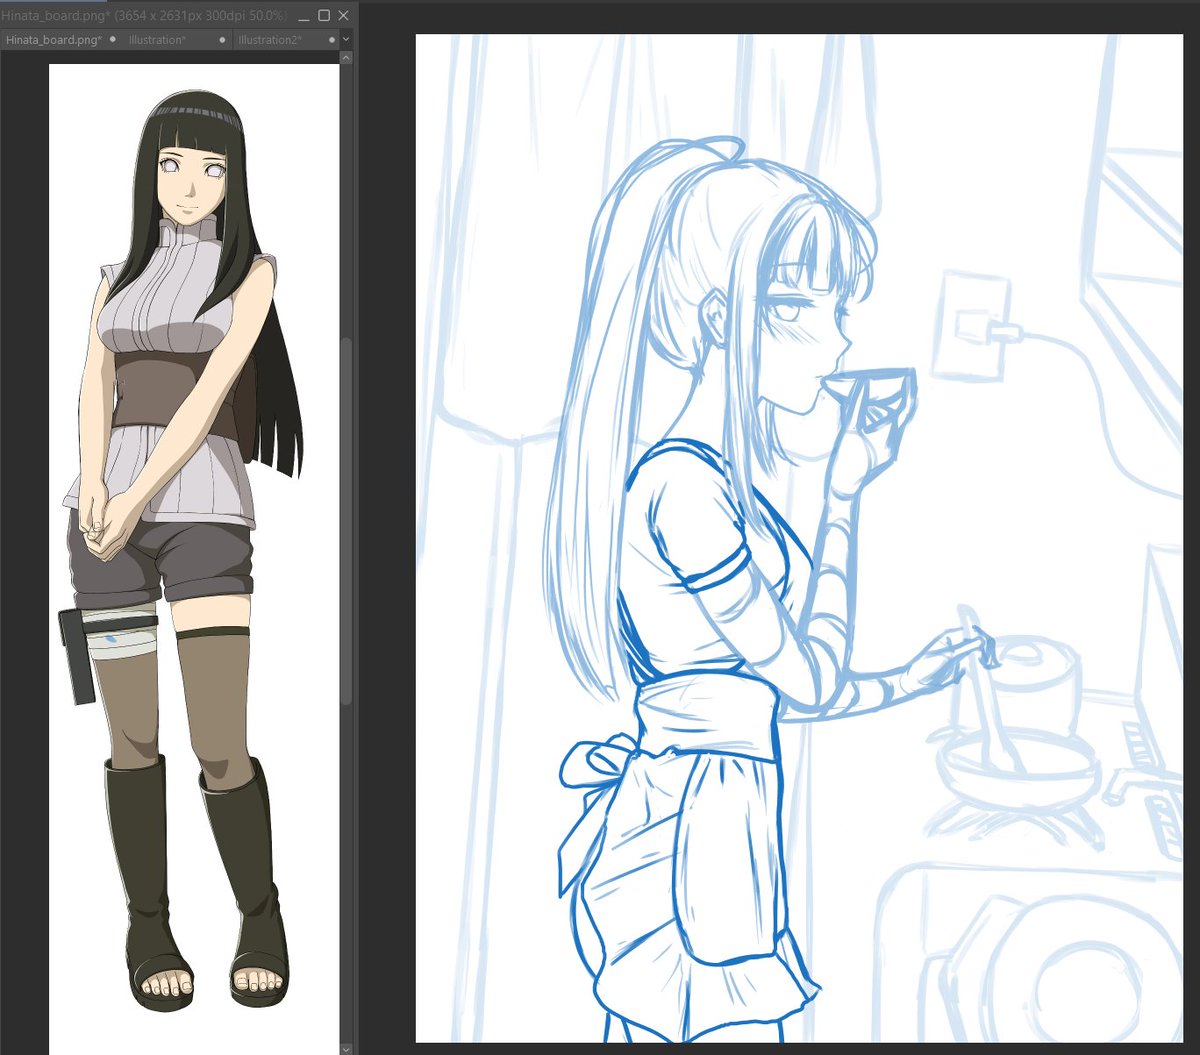Click the vertical scrollbar thumb in reference window
This screenshot has height=1055, width=1200.
click(x=346, y=520)
